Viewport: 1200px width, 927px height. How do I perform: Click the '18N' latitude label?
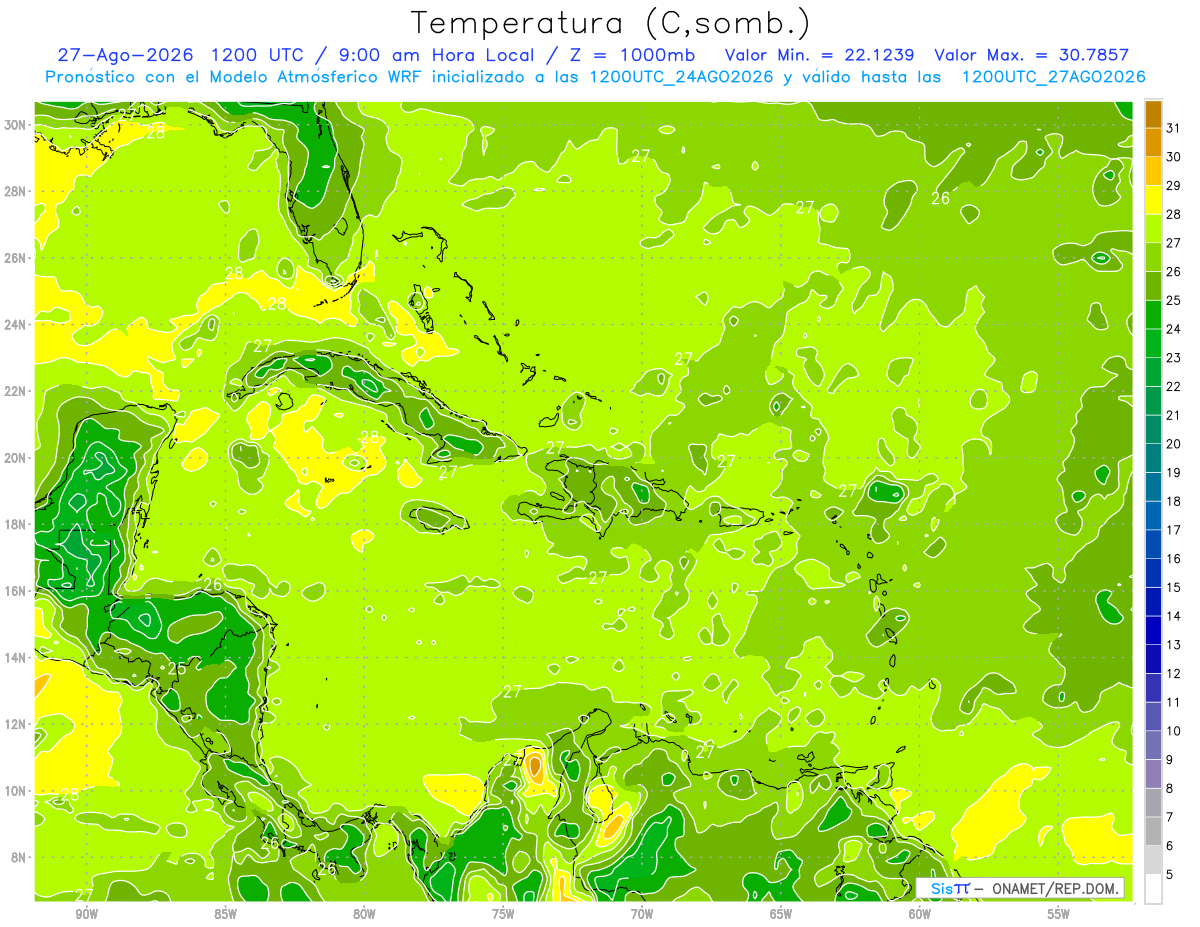click(x=17, y=524)
